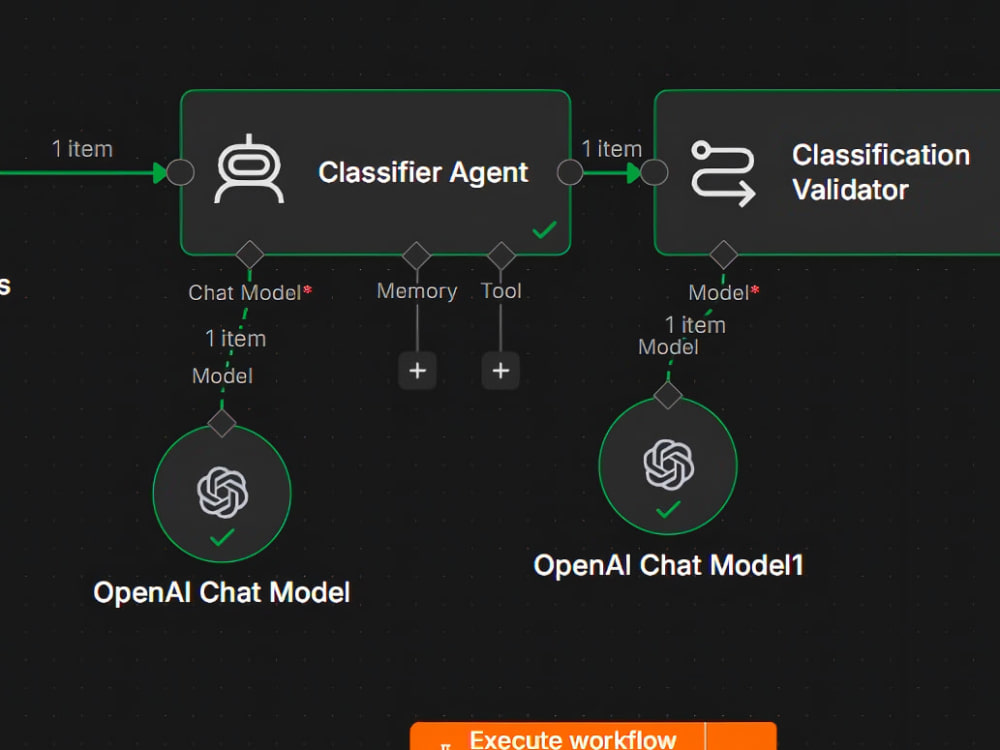Add a Tool sub-node with plus button
Viewport: 1000px width, 750px height.
(x=501, y=371)
